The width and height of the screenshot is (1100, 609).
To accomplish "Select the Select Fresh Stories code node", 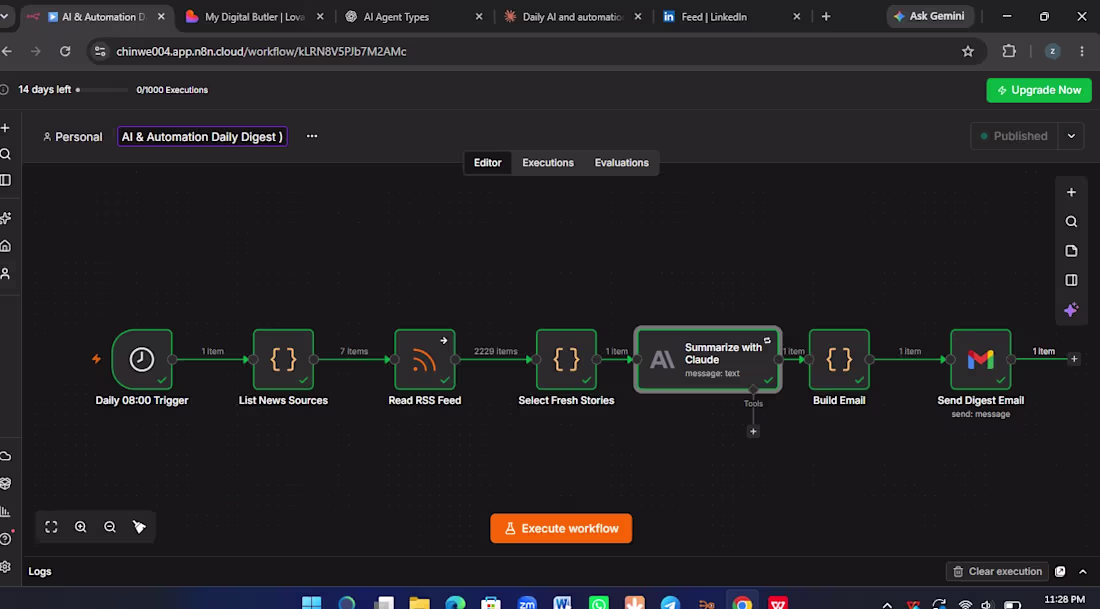I will click(566, 359).
